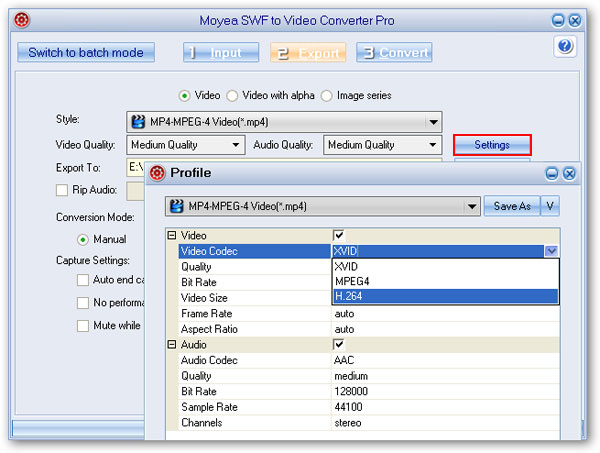600x453 pixels.
Task: Click the Sample Rate value 44100
Action: tap(348, 407)
